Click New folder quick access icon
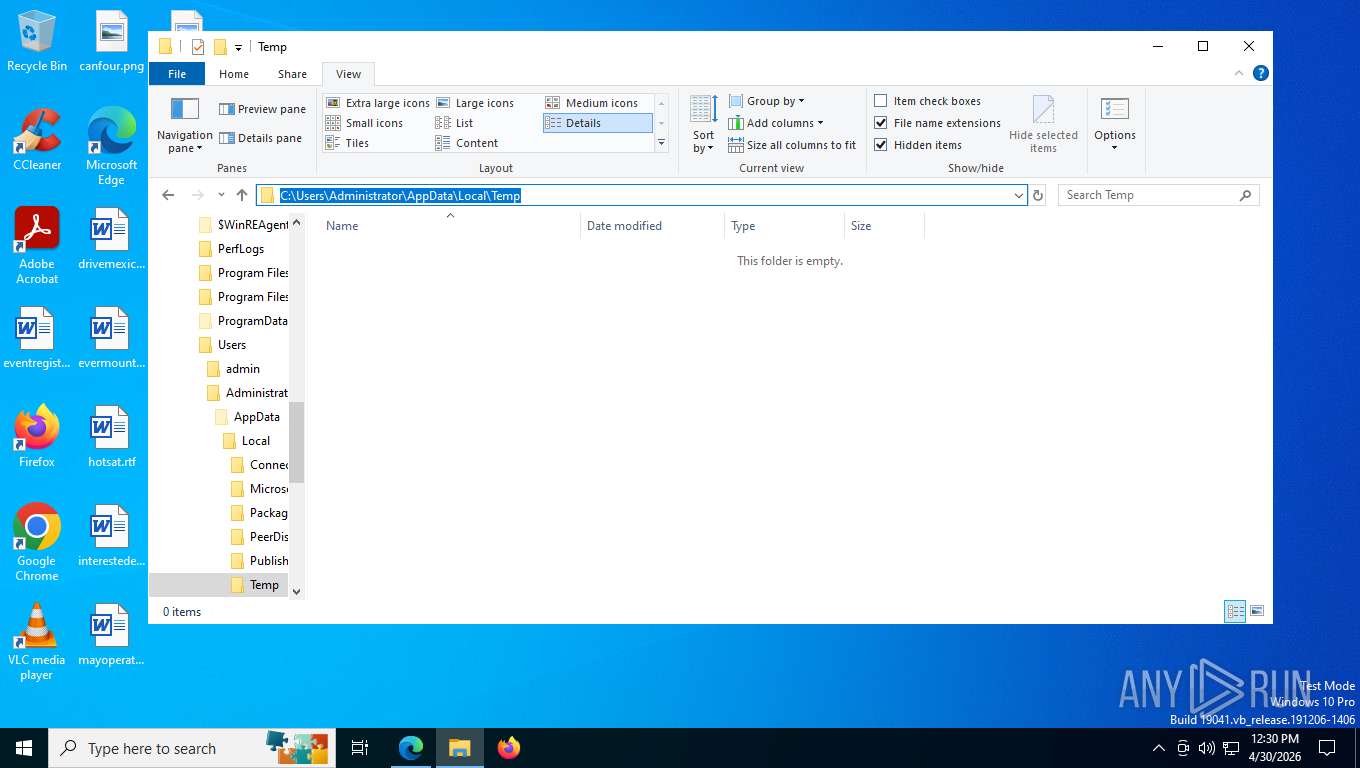The height and width of the screenshot is (768, 1360). [220, 47]
